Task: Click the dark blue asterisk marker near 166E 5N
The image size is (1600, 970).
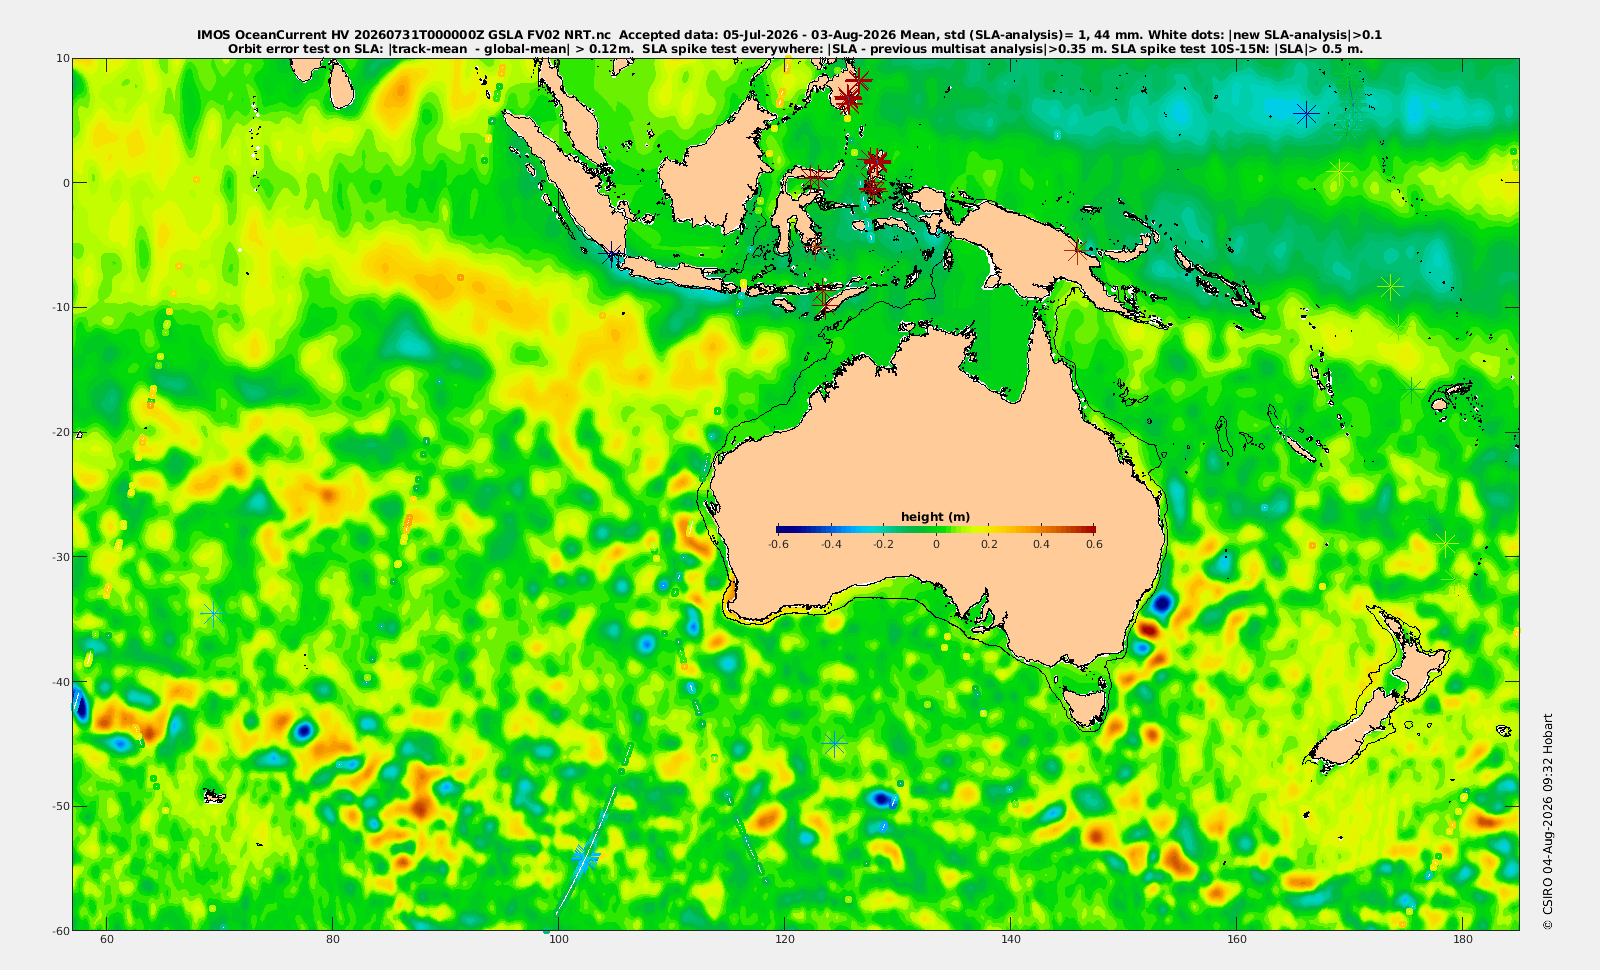Action: point(1305,114)
